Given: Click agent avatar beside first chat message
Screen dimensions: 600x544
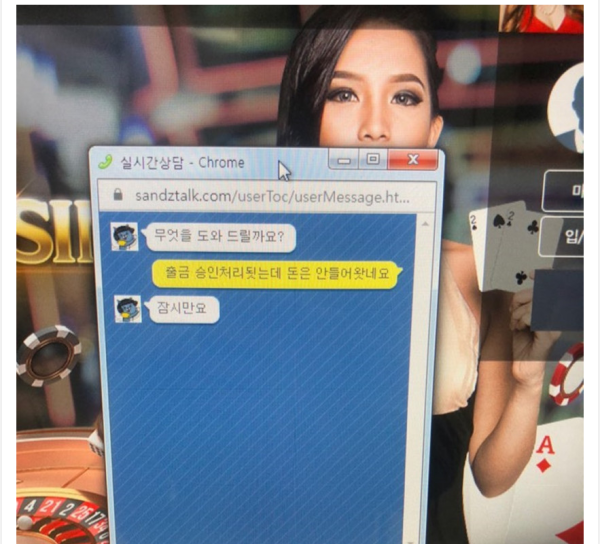Looking at the screenshot, I should (125, 237).
